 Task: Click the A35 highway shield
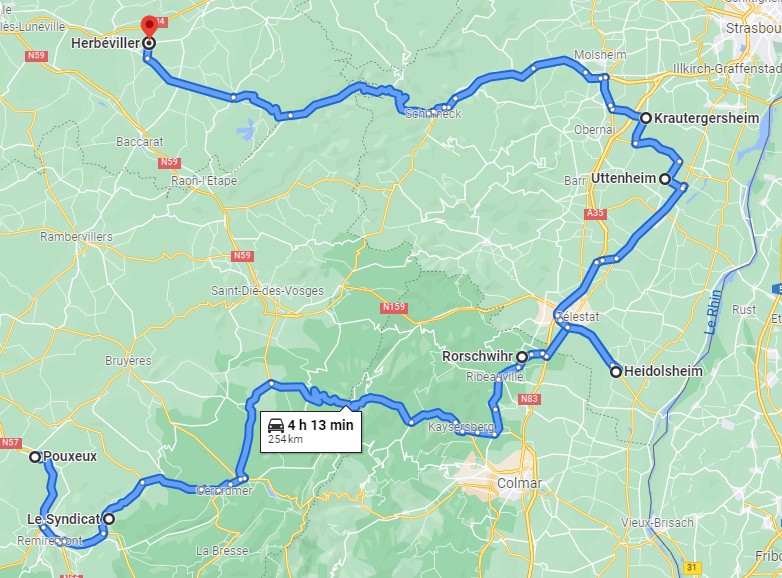[595, 213]
